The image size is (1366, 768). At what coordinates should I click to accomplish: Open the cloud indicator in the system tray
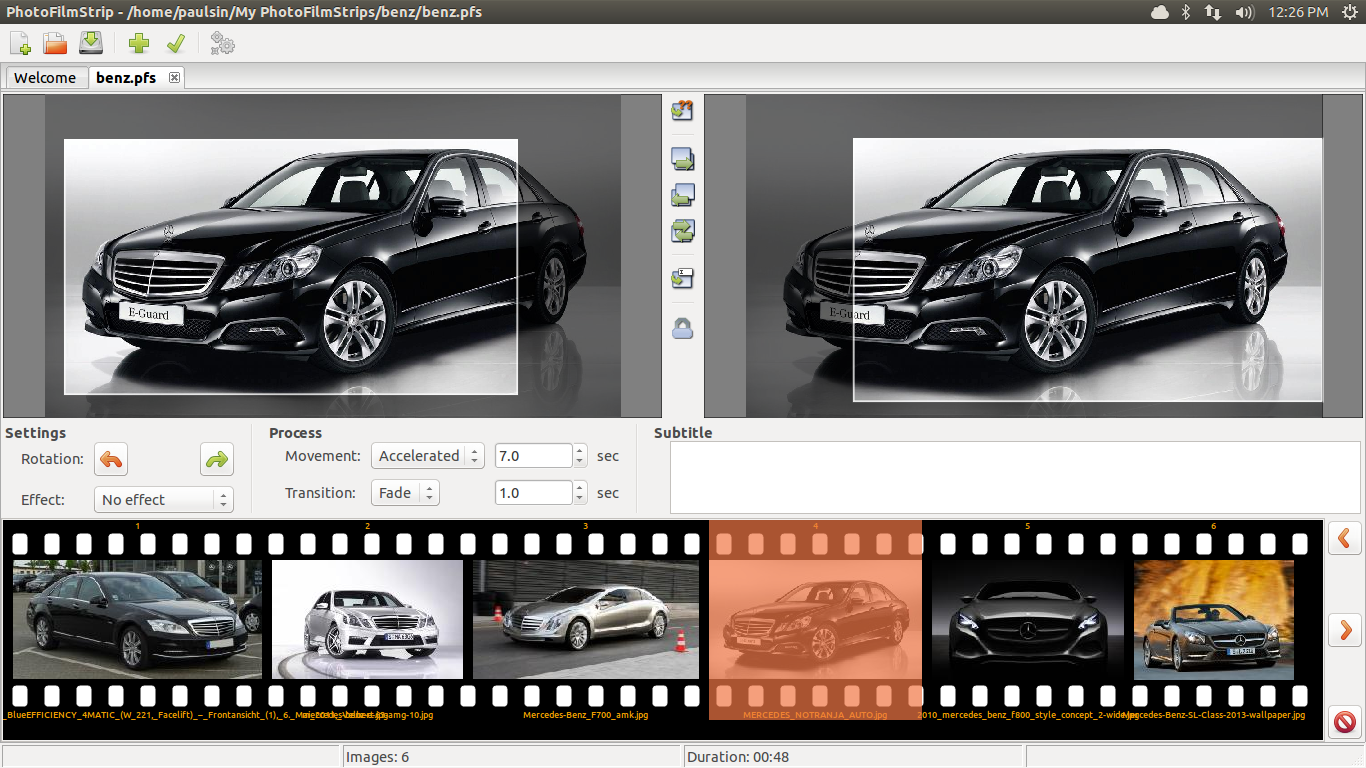(x=1160, y=12)
